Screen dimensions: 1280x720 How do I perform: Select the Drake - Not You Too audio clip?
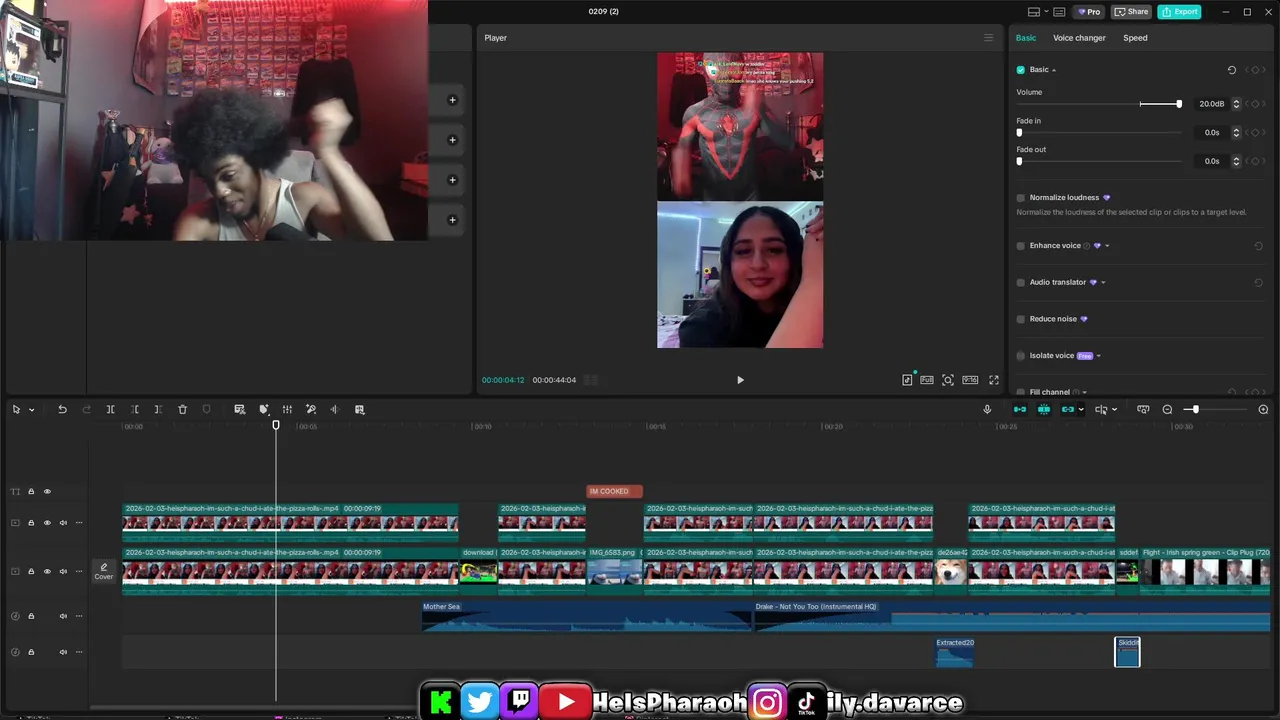click(1011, 616)
